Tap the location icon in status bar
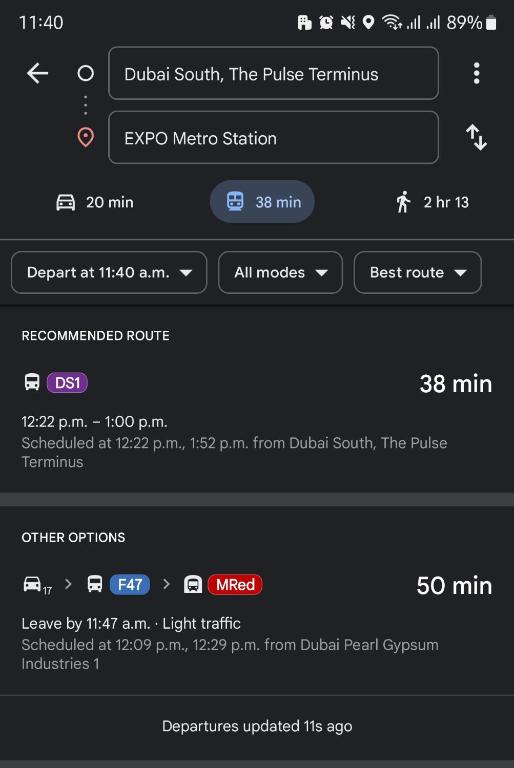This screenshot has height=768, width=514. click(x=368, y=22)
